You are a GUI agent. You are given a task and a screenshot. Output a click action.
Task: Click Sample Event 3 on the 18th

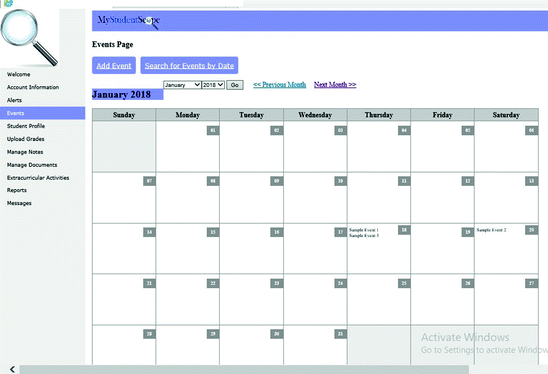pos(364,236)
